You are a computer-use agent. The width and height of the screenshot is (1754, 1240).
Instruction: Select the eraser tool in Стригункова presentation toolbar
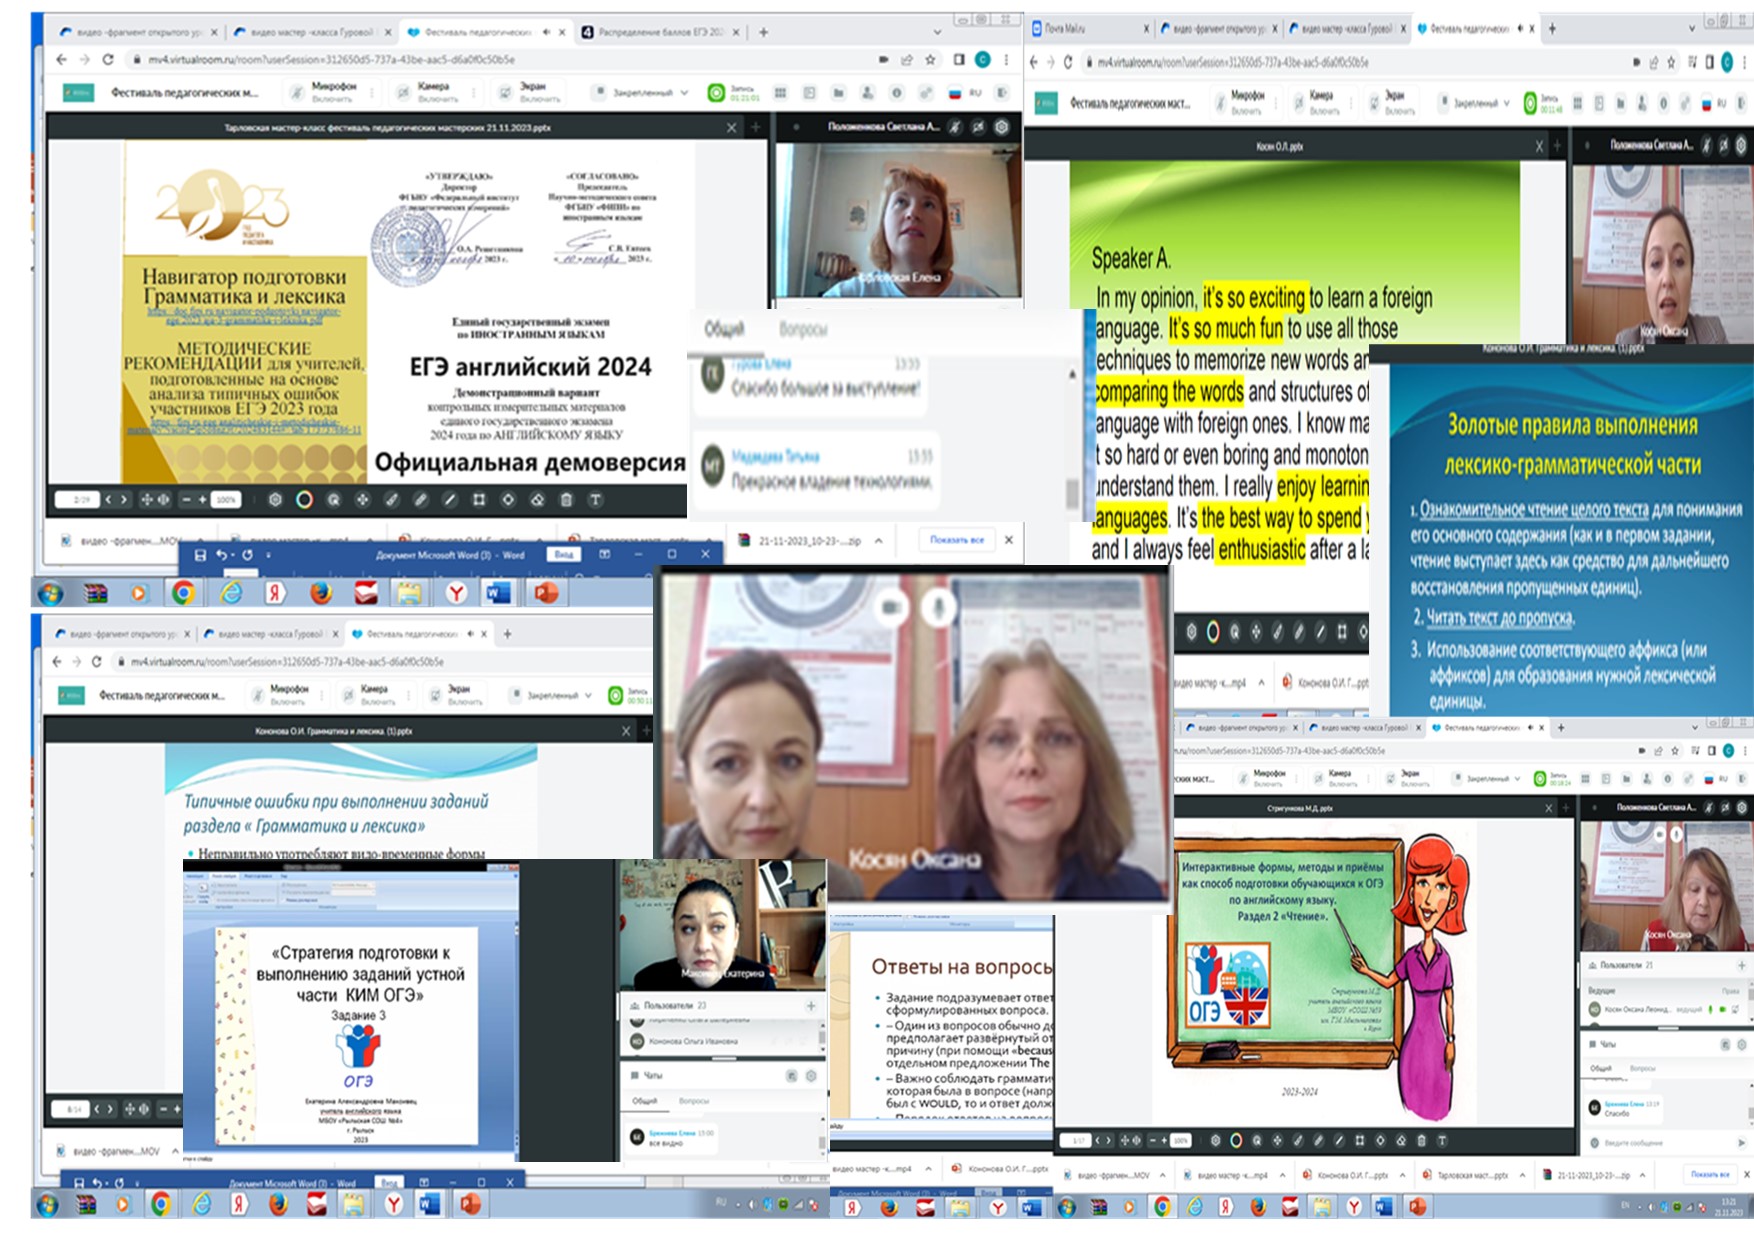(x=1401, y=1140)
